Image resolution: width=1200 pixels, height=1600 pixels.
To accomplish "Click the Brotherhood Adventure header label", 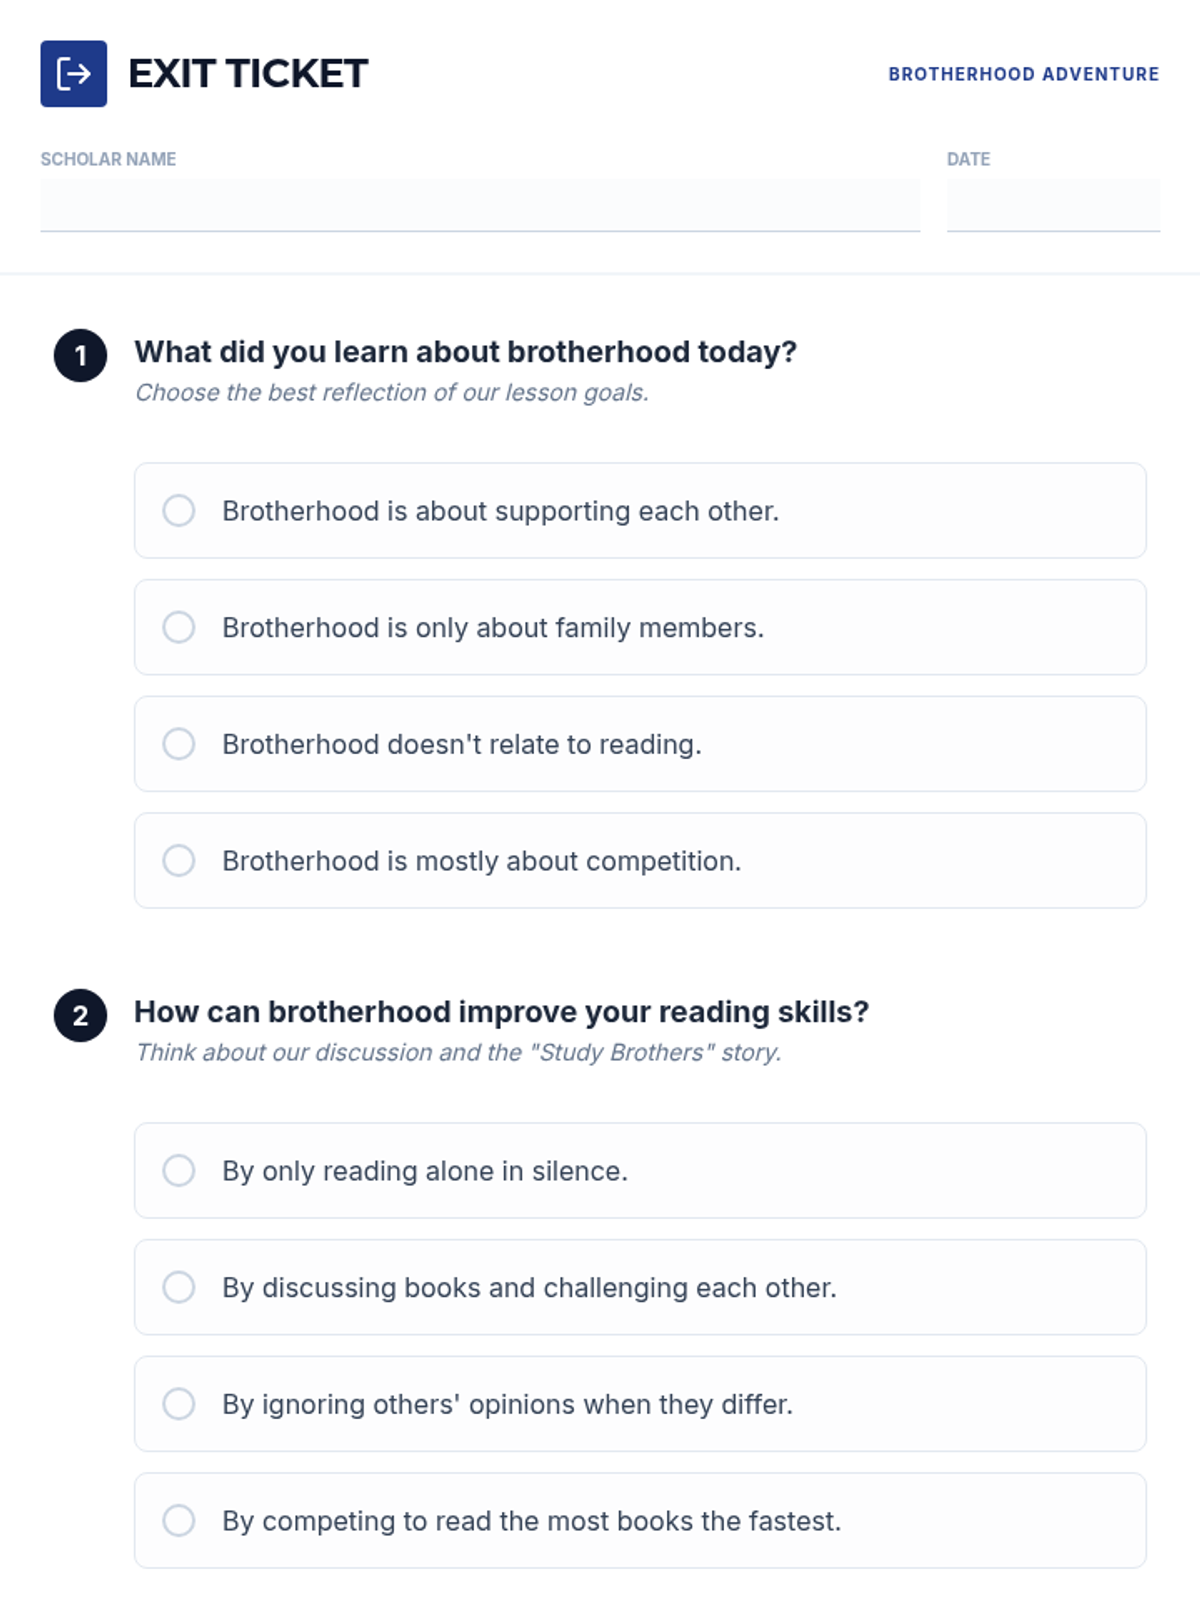I will pyautogui.click(x=1023, y=74).
